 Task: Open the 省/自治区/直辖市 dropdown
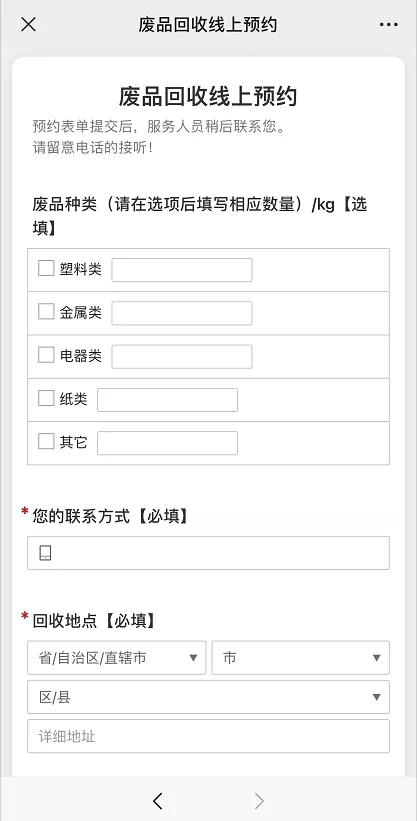pyautogui.click(x=116, y=658)
